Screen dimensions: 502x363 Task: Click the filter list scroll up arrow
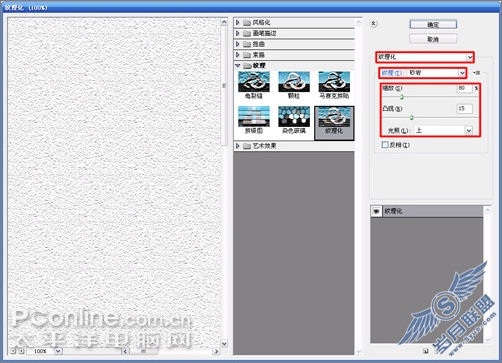[359, 22]
